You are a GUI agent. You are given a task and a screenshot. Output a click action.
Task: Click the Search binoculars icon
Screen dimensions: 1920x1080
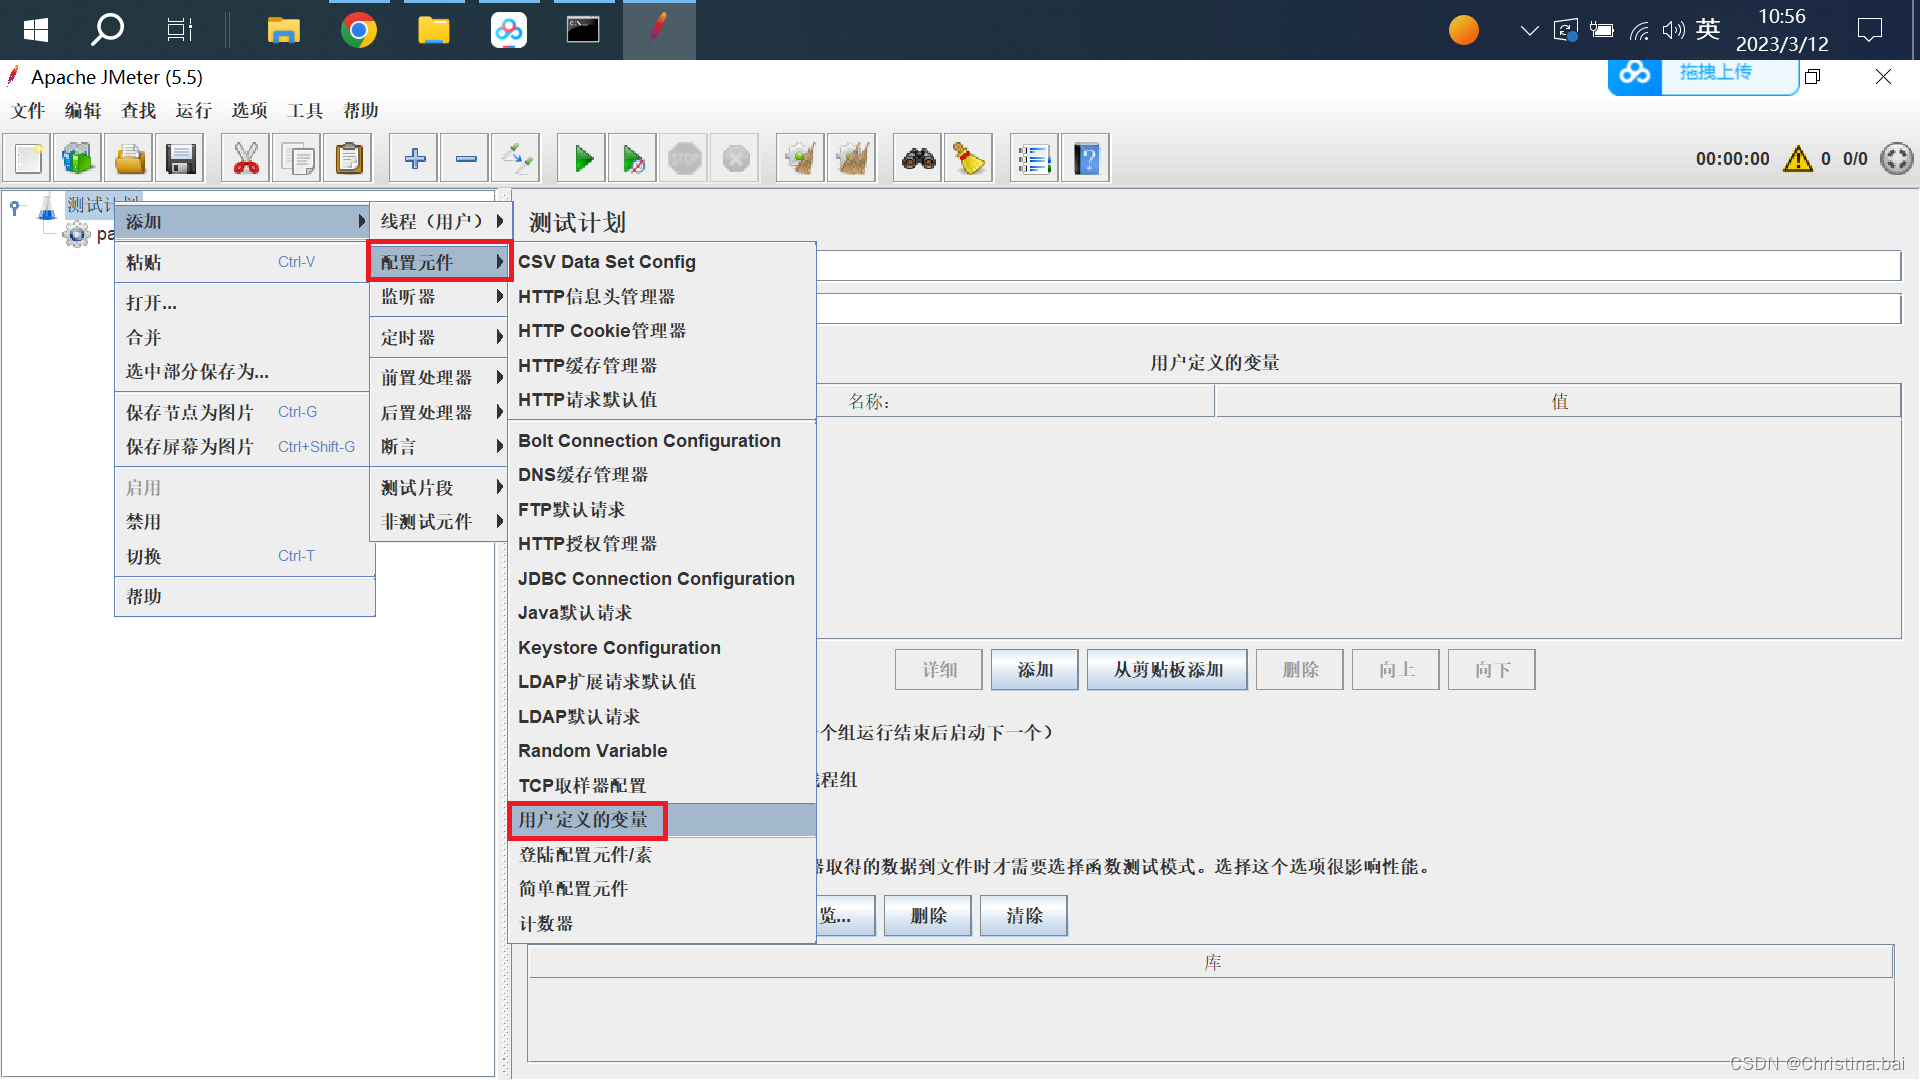tap(918, 159)
